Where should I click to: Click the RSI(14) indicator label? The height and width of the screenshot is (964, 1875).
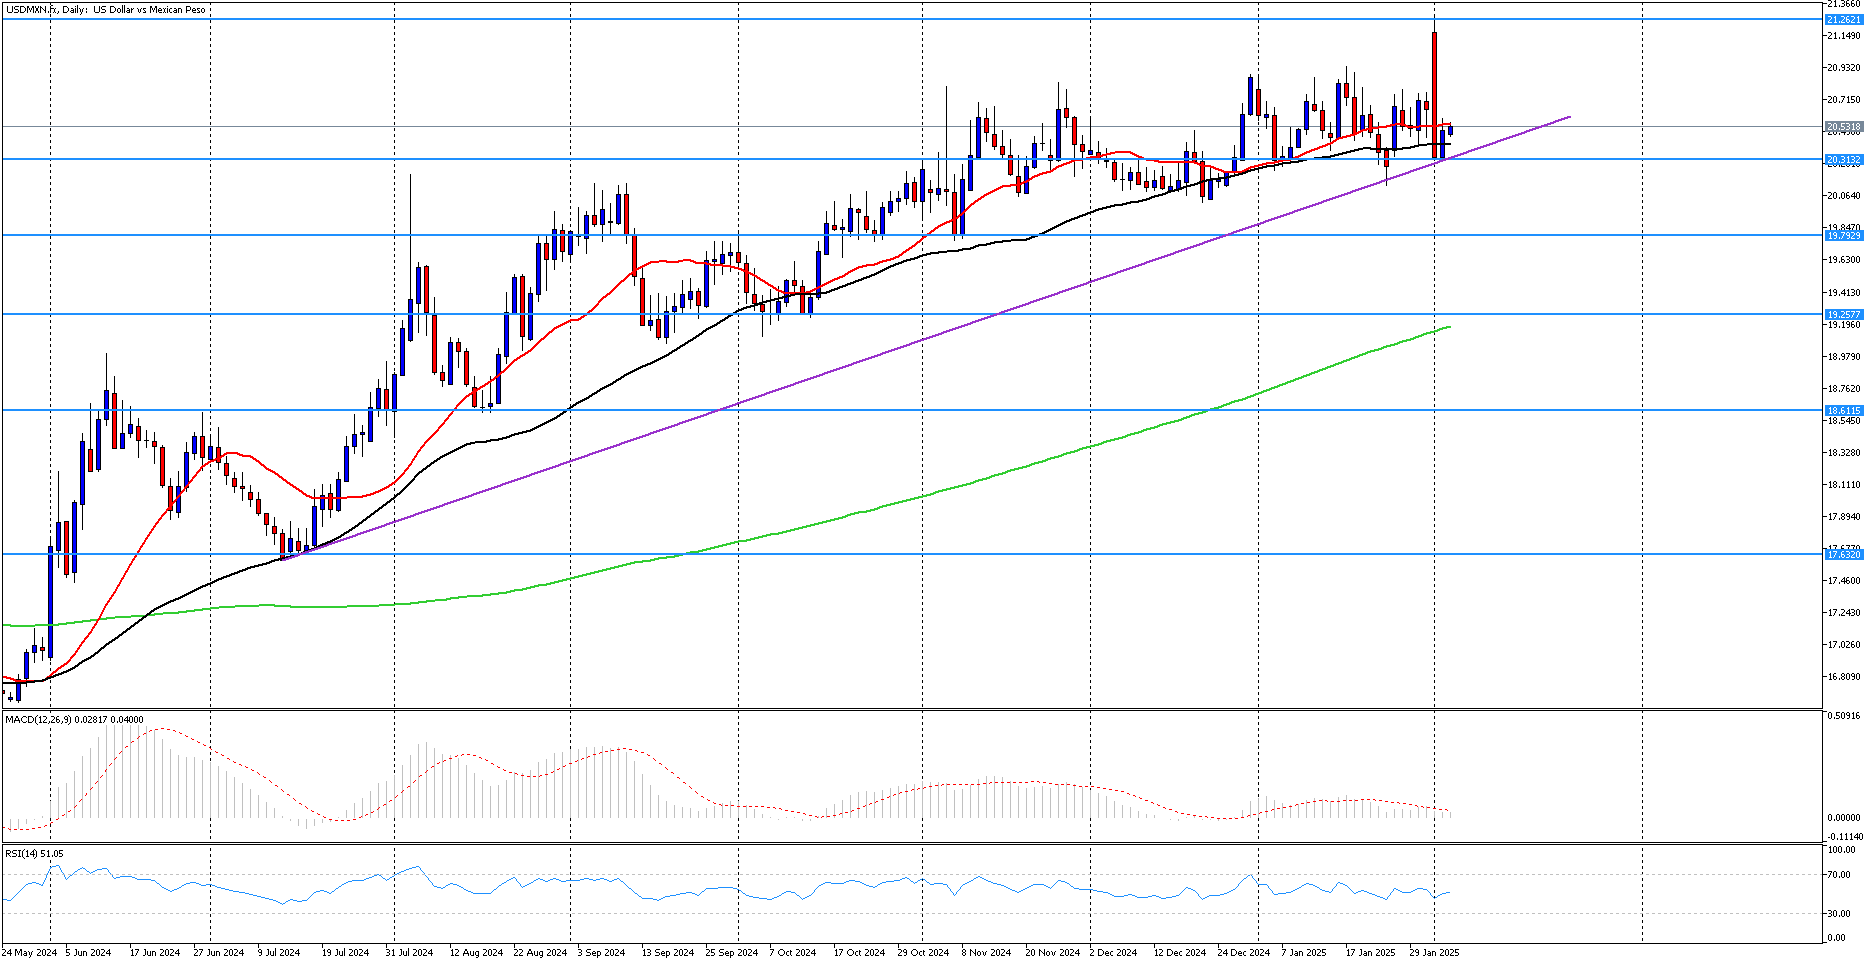point(34,853)
